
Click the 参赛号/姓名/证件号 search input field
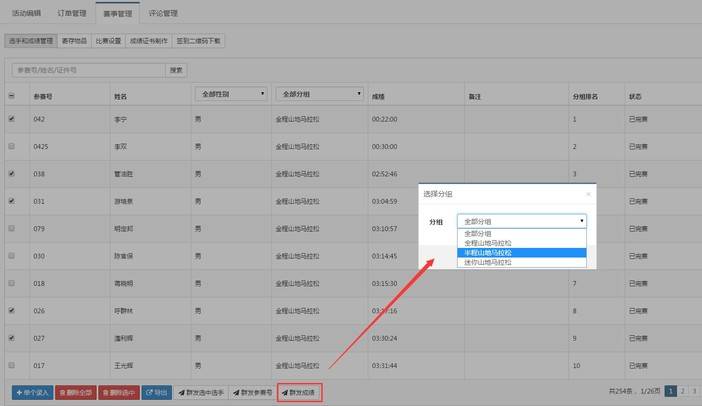tap(88, 70)
